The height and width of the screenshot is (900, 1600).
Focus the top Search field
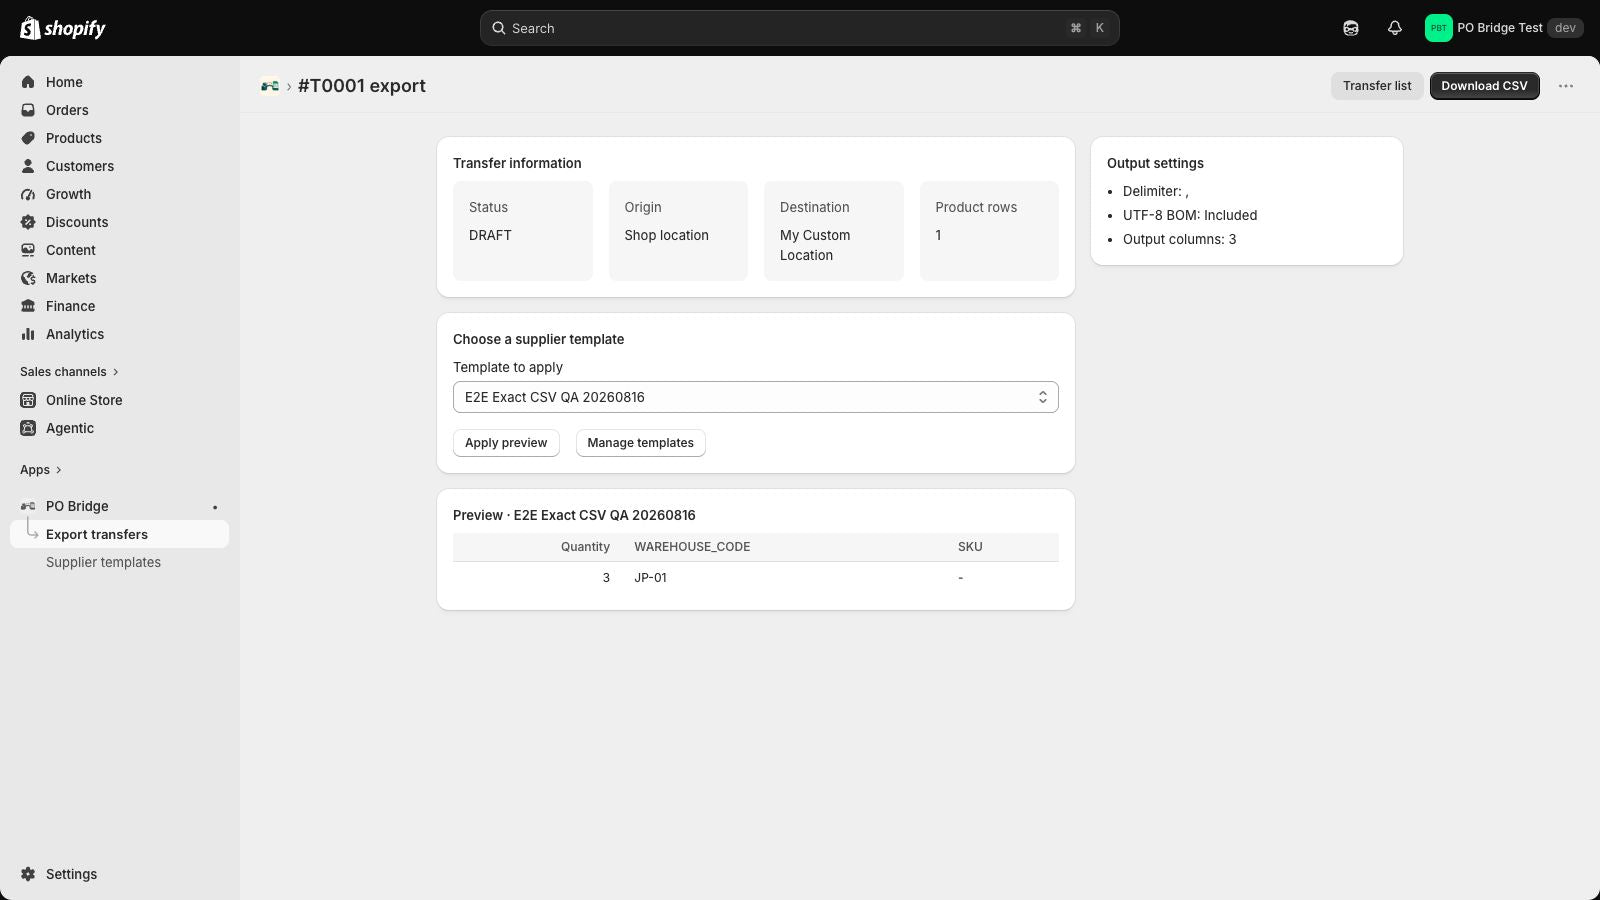[x=799, y=28]
